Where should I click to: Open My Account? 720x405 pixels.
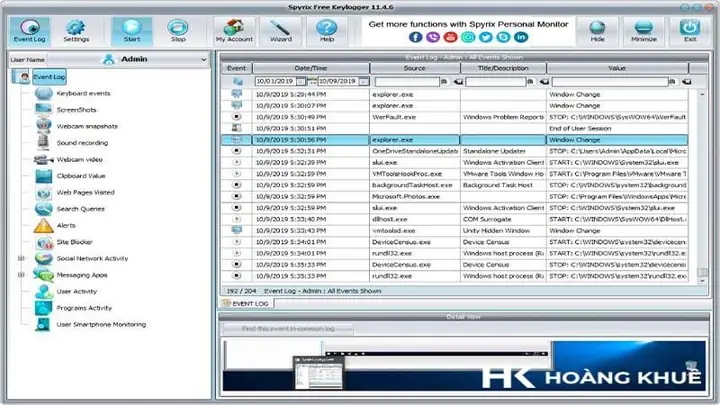234,31
